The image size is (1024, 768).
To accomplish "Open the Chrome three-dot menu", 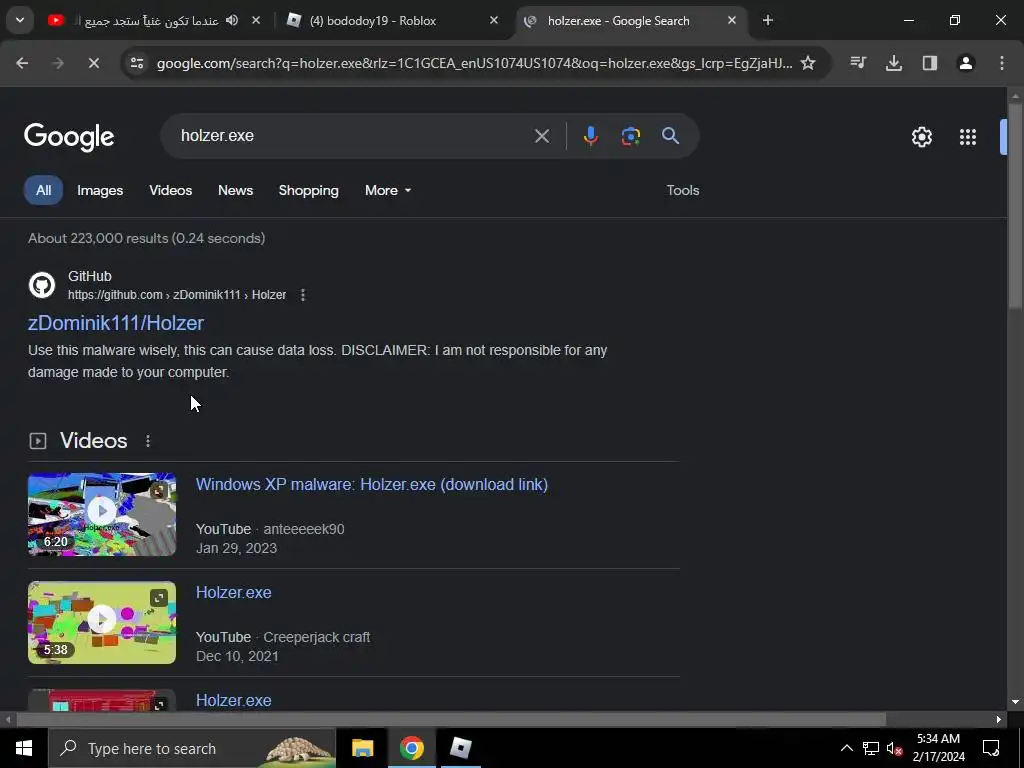I will pos(1002,63).
